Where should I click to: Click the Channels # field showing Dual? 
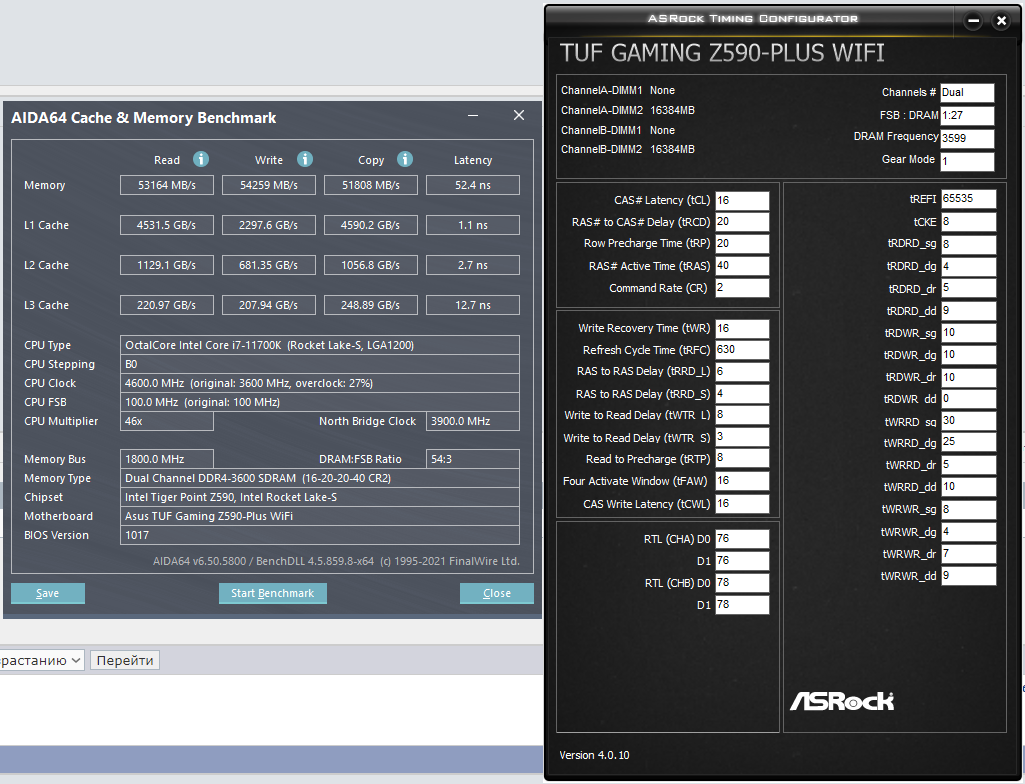[x=967, y=93]
